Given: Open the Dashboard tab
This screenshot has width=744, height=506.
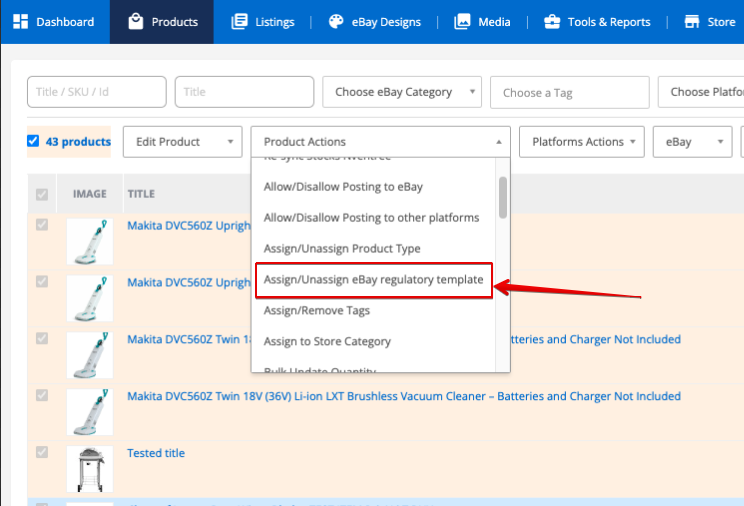Looking at the screenshot, I should [x=55, y=22].
